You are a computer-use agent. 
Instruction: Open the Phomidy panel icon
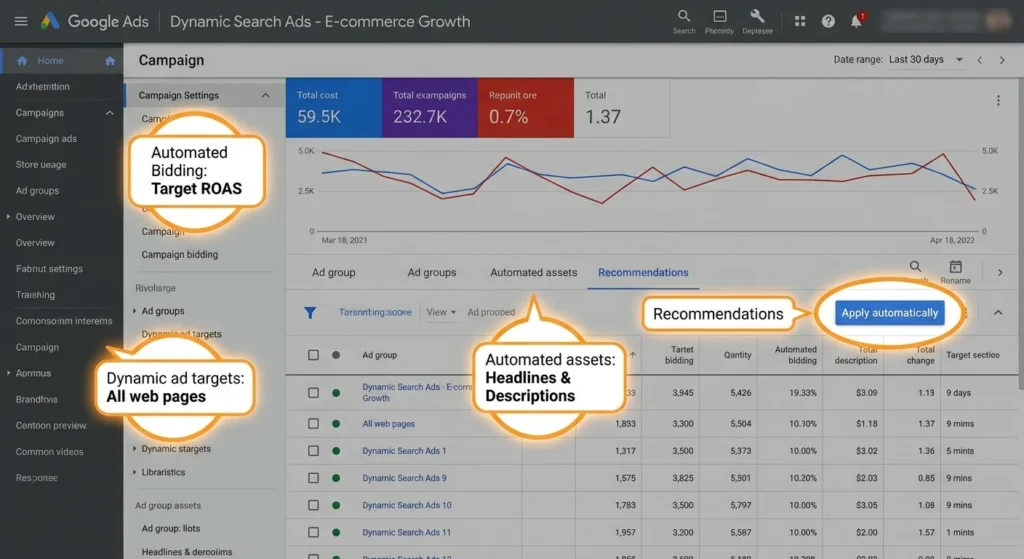[x=719, y=21]
